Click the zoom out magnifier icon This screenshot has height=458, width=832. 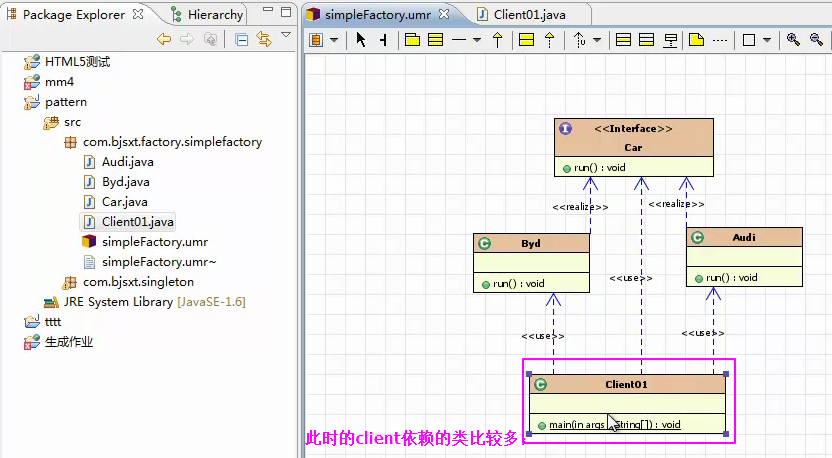click(815, 40)
